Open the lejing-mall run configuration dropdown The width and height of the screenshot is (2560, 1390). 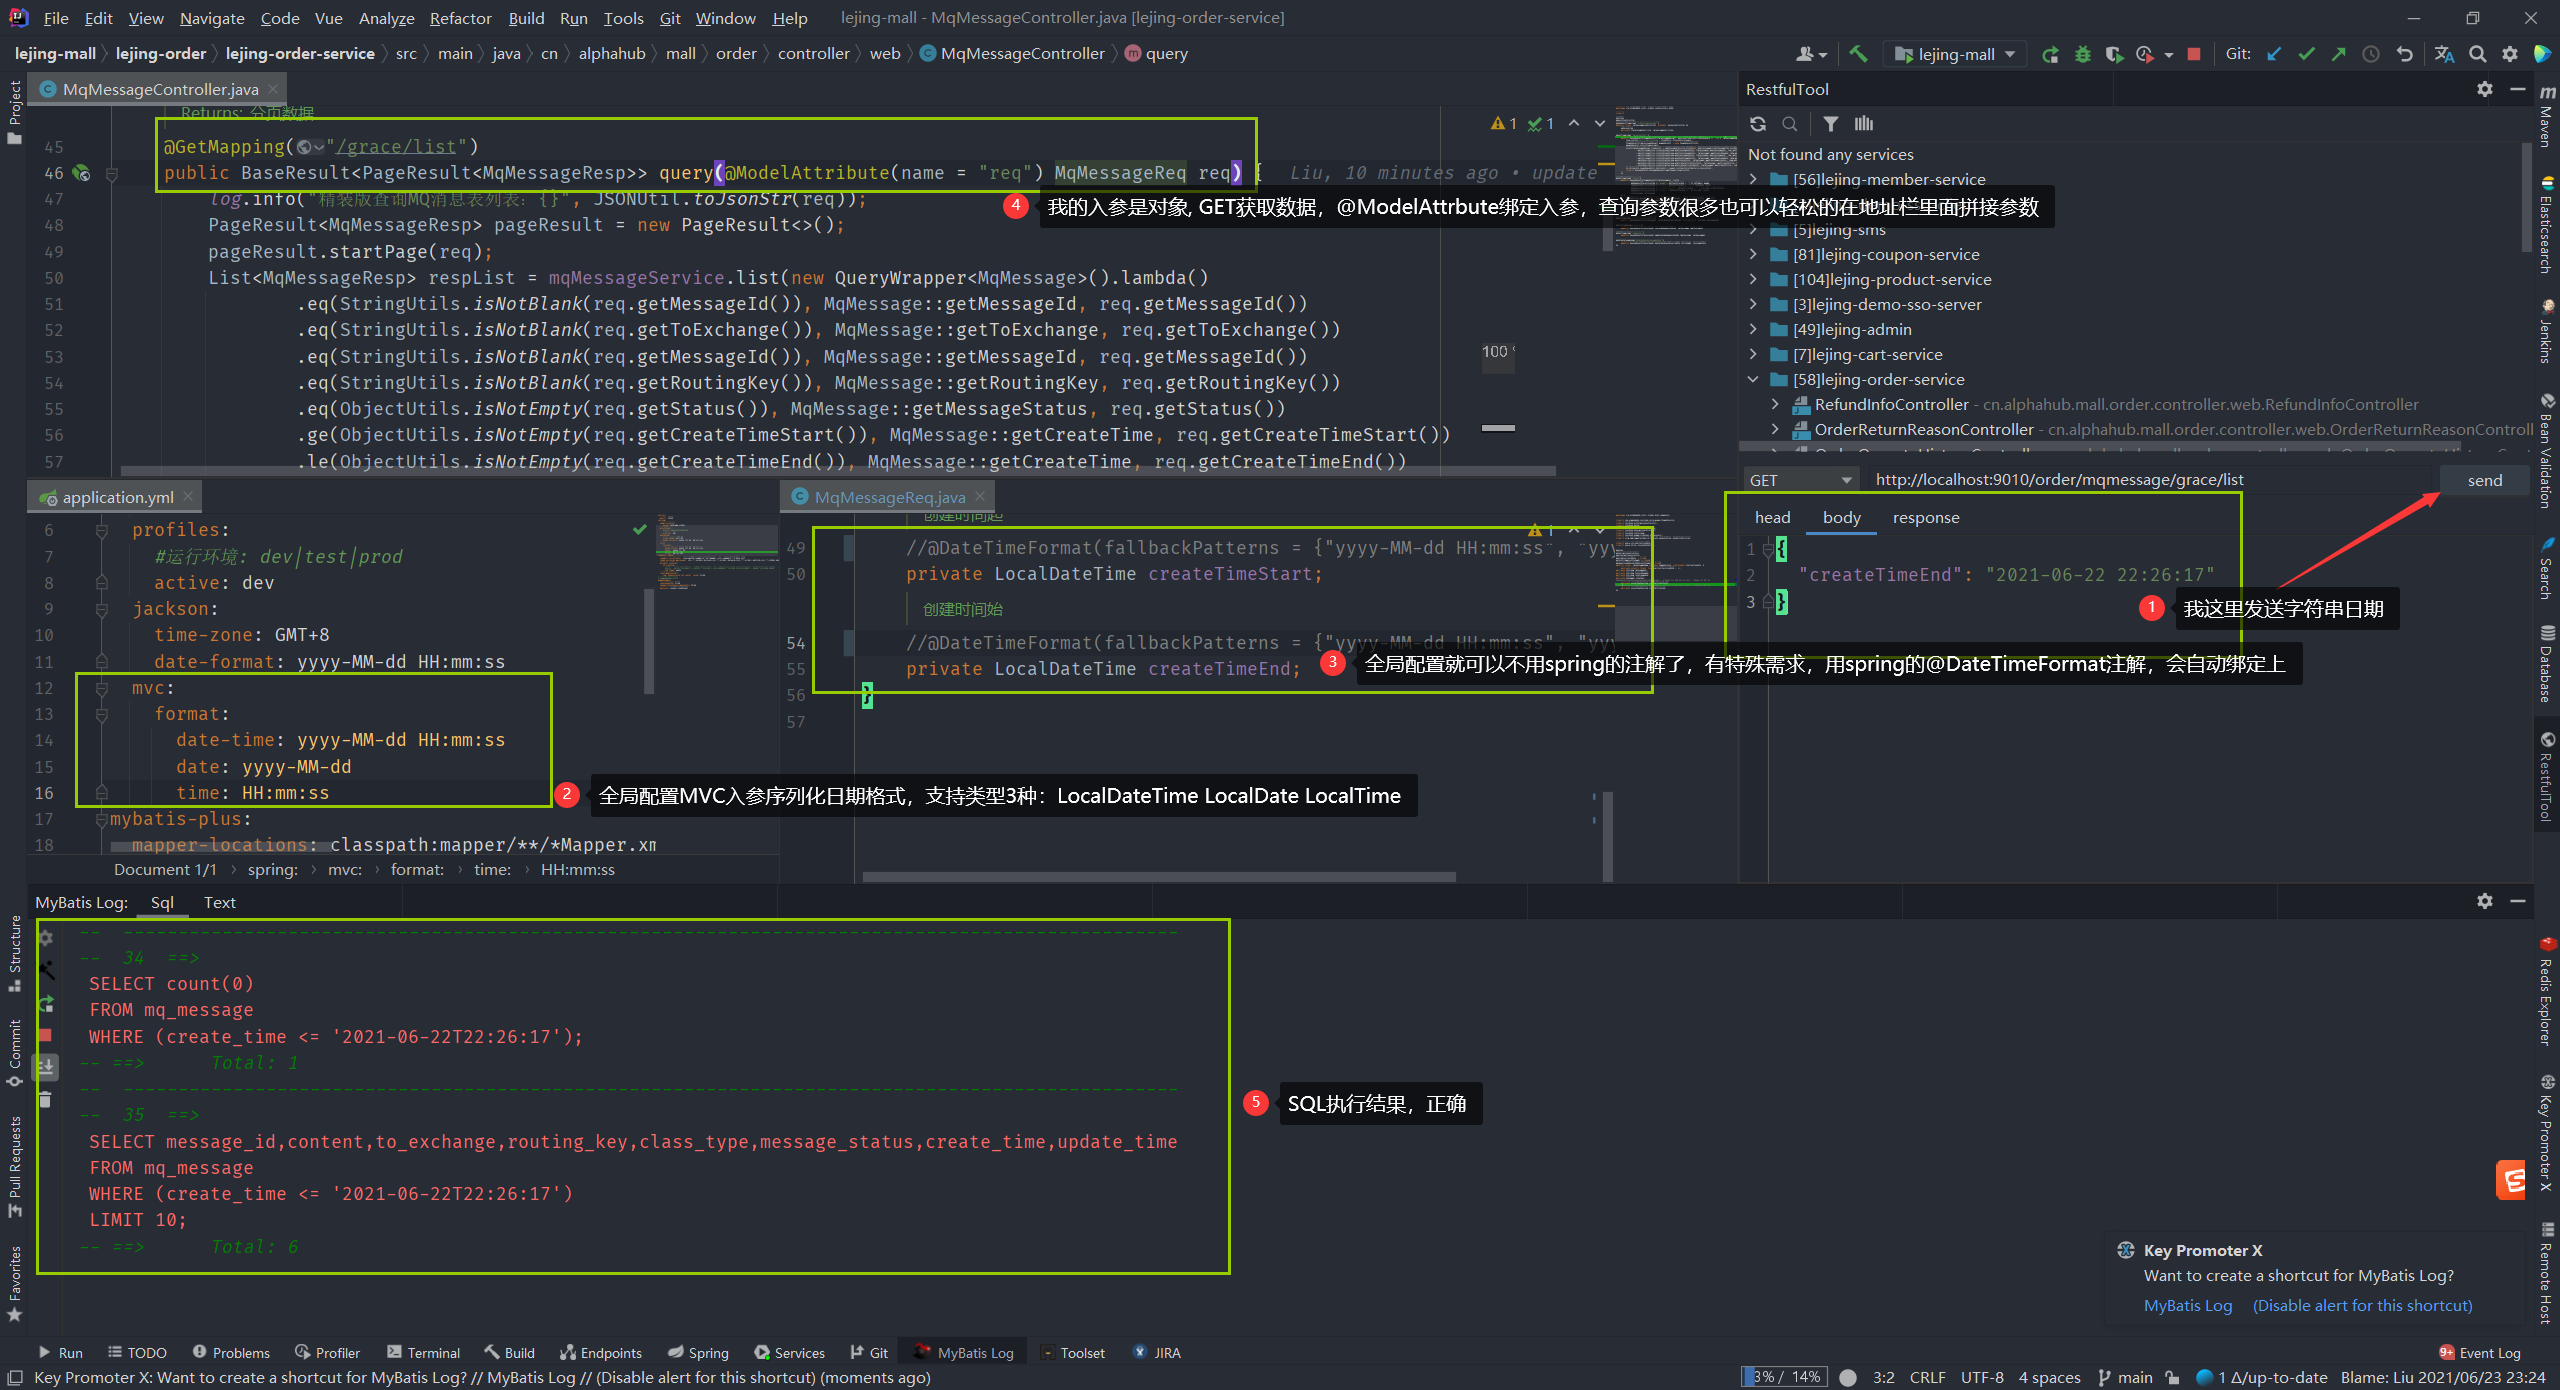[1955, 54]
